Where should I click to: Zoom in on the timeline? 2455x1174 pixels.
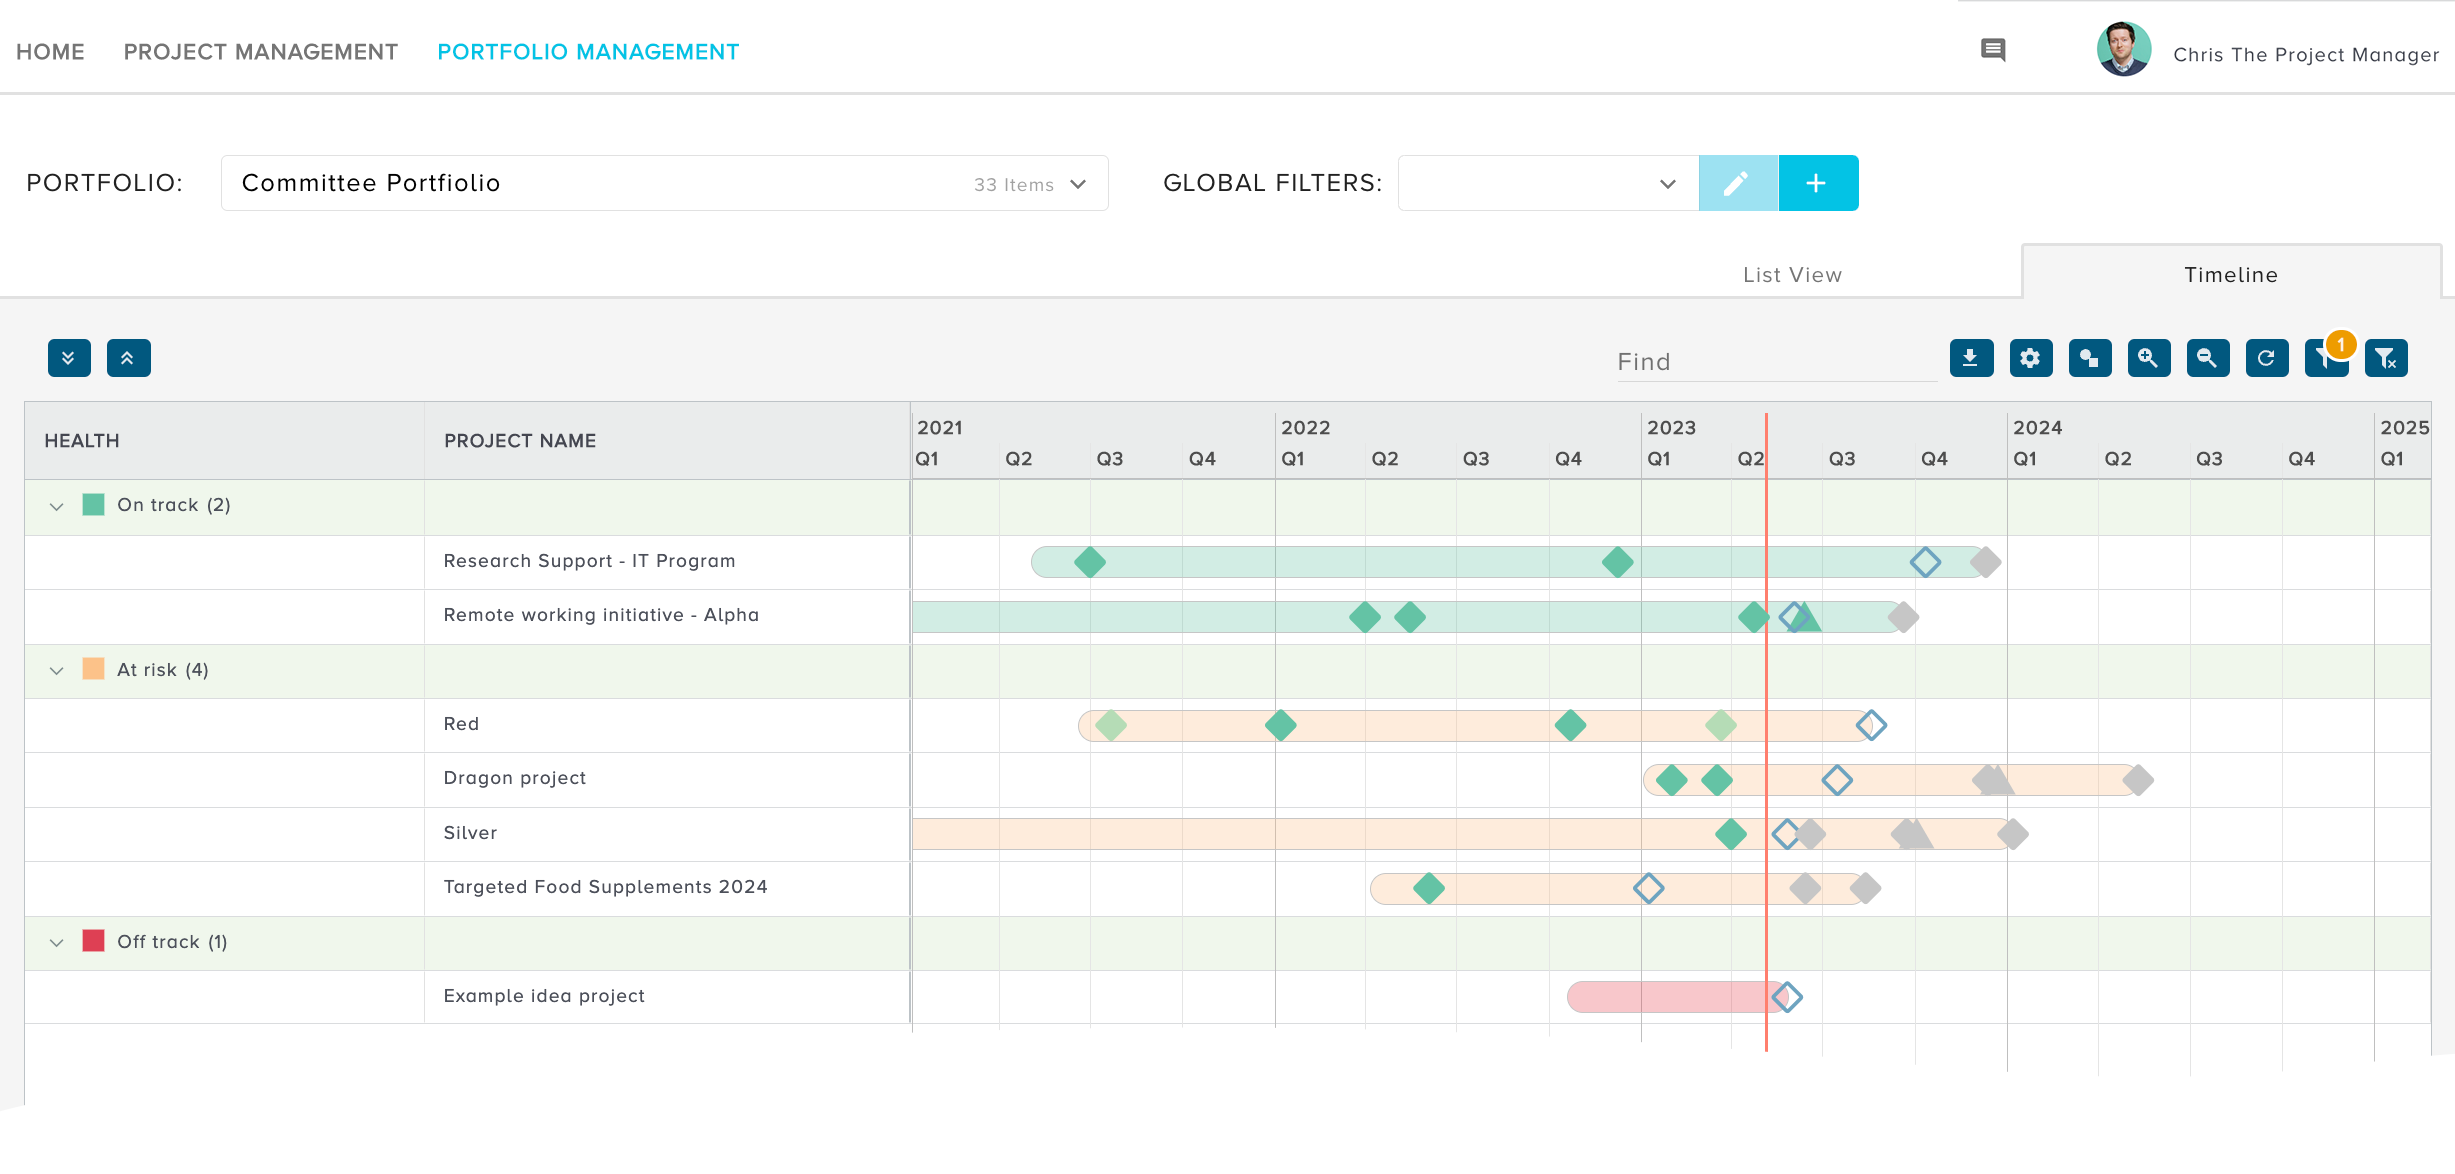coord(2148,358)
